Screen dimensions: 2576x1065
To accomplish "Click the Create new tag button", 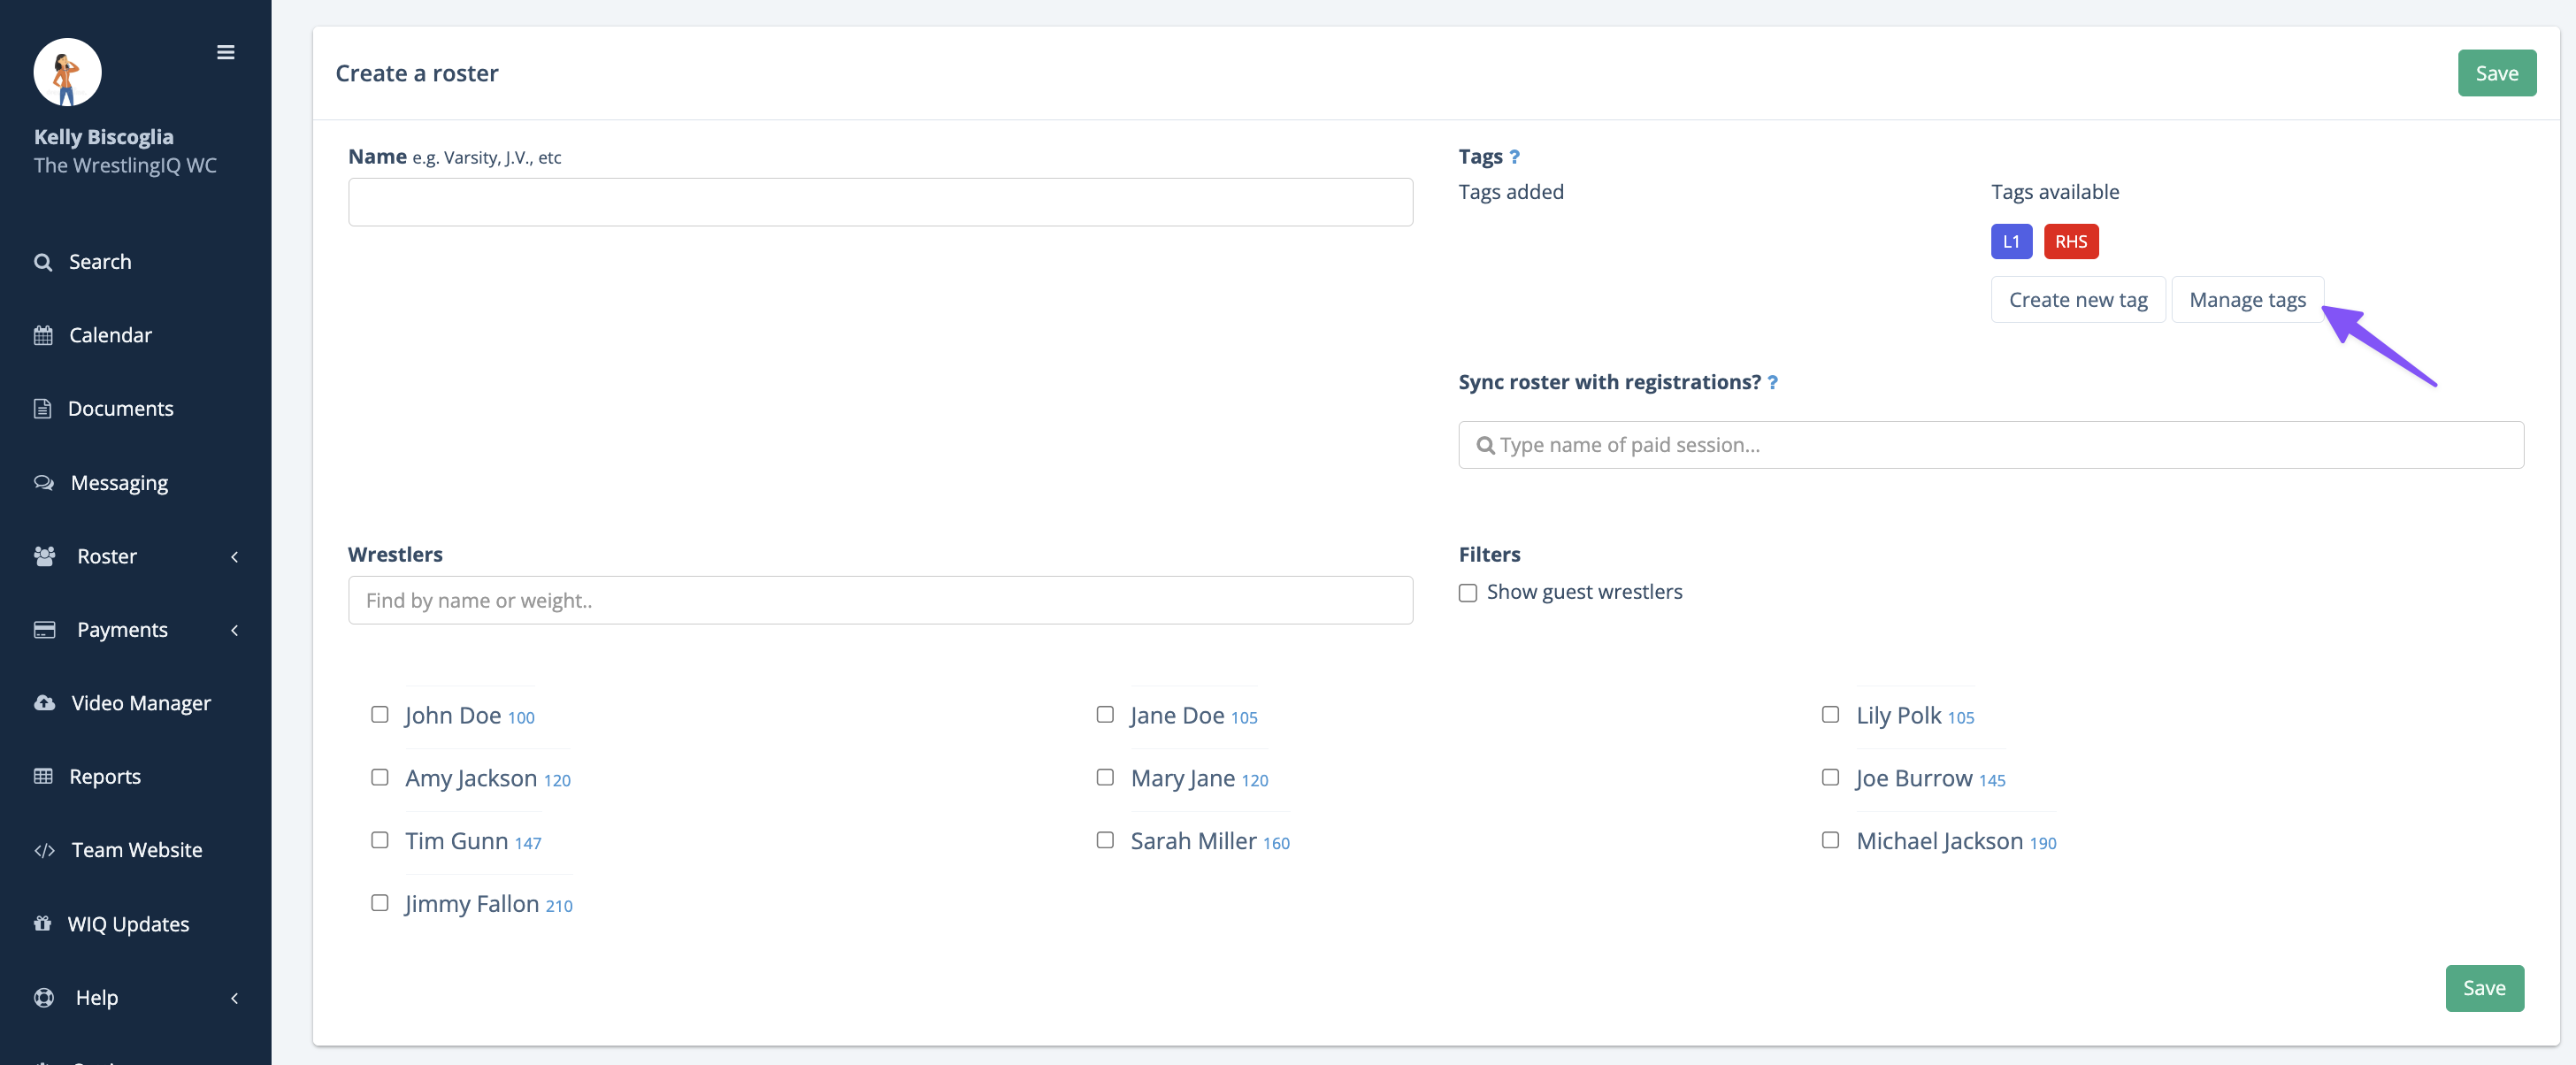I will coord(2078,300).
